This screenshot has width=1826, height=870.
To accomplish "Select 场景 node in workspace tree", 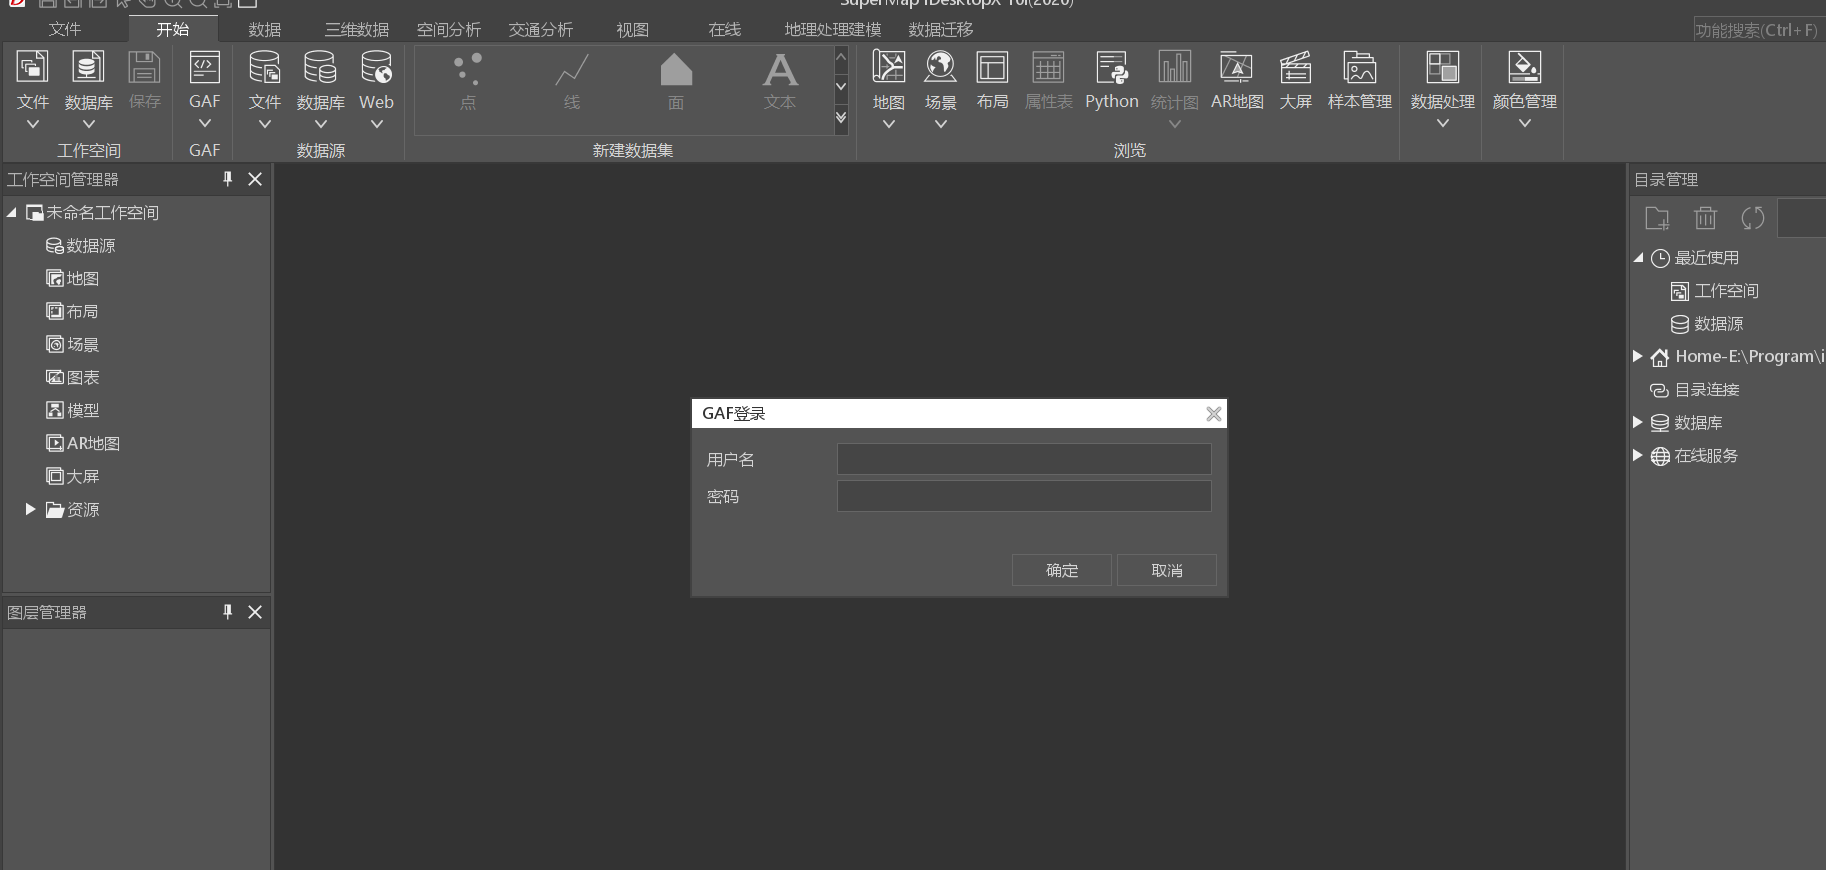I will 72,345.
